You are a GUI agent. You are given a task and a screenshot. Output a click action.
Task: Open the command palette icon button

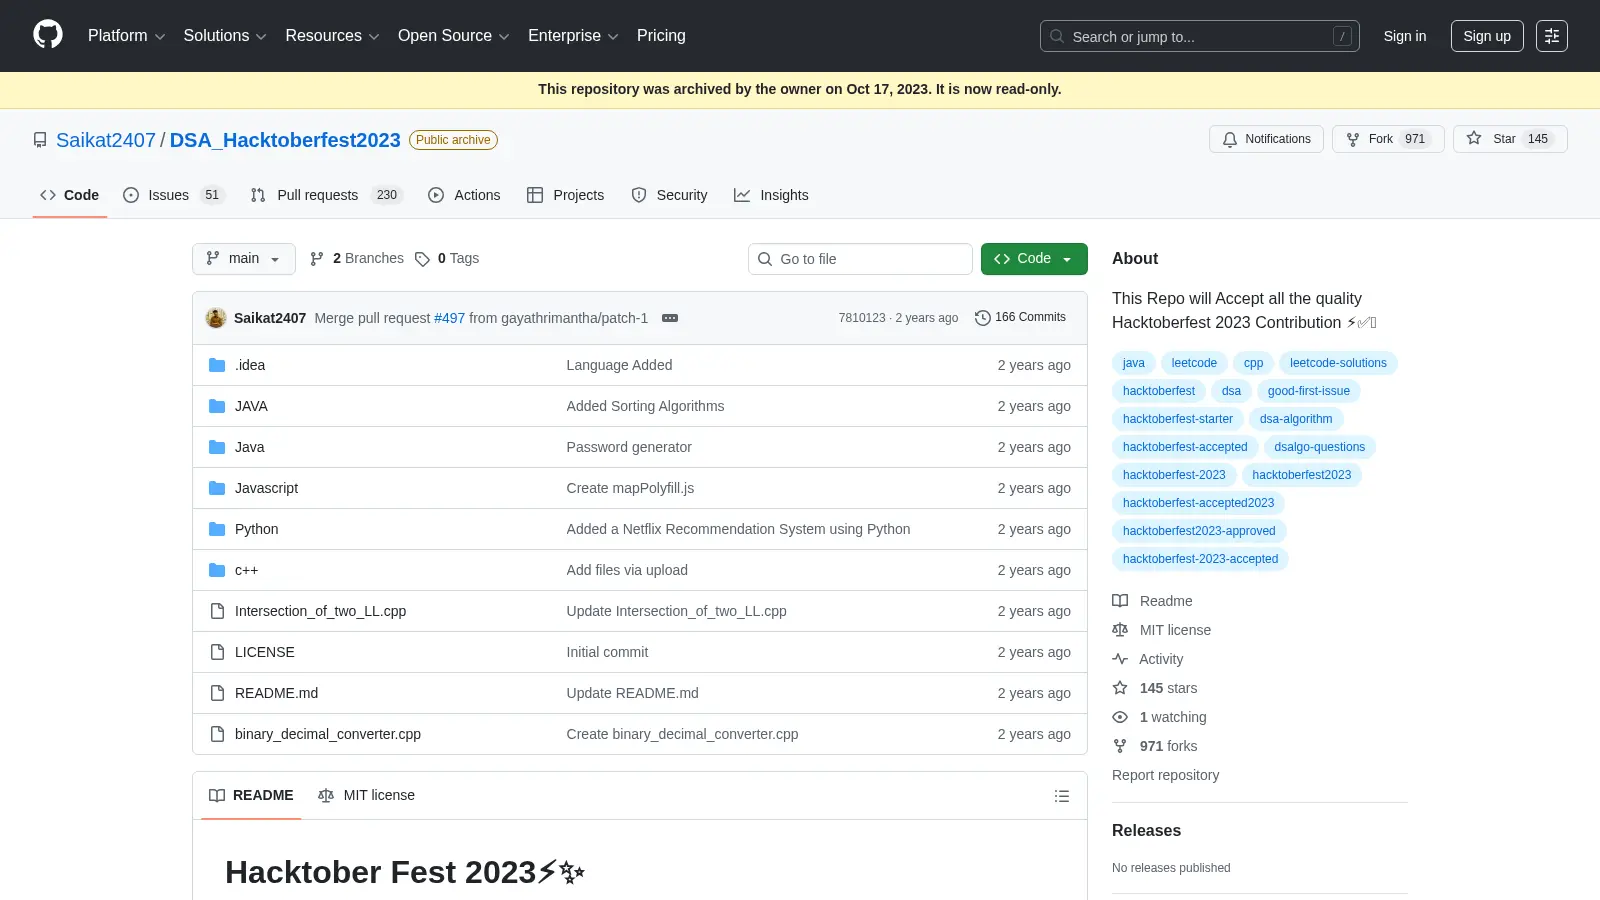[1551, 36]
